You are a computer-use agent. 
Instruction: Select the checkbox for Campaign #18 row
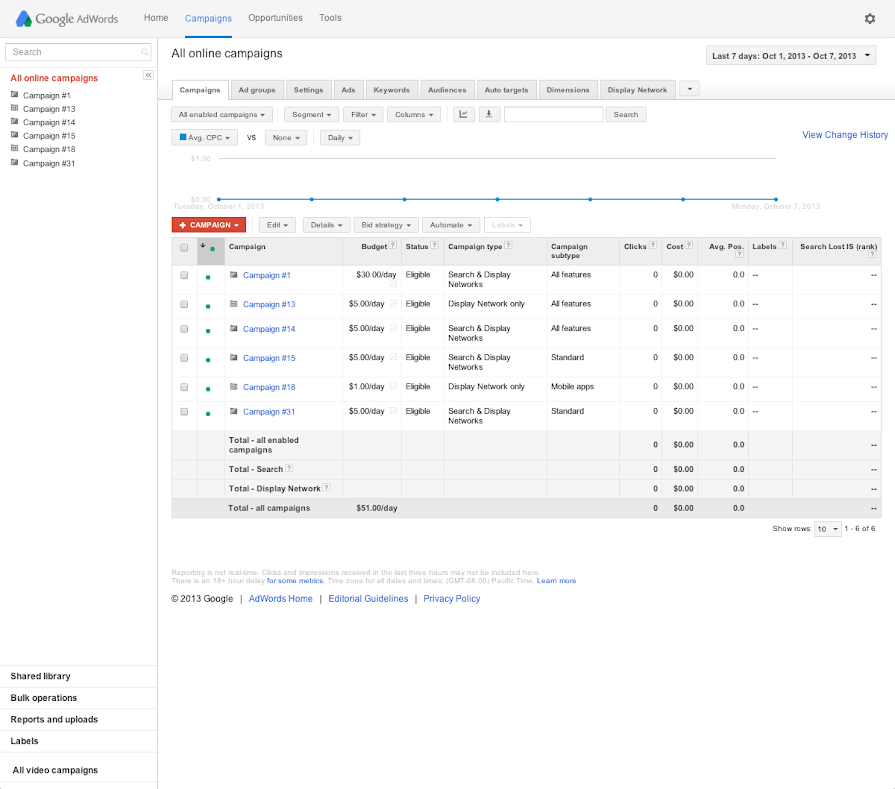pos(184,387)
